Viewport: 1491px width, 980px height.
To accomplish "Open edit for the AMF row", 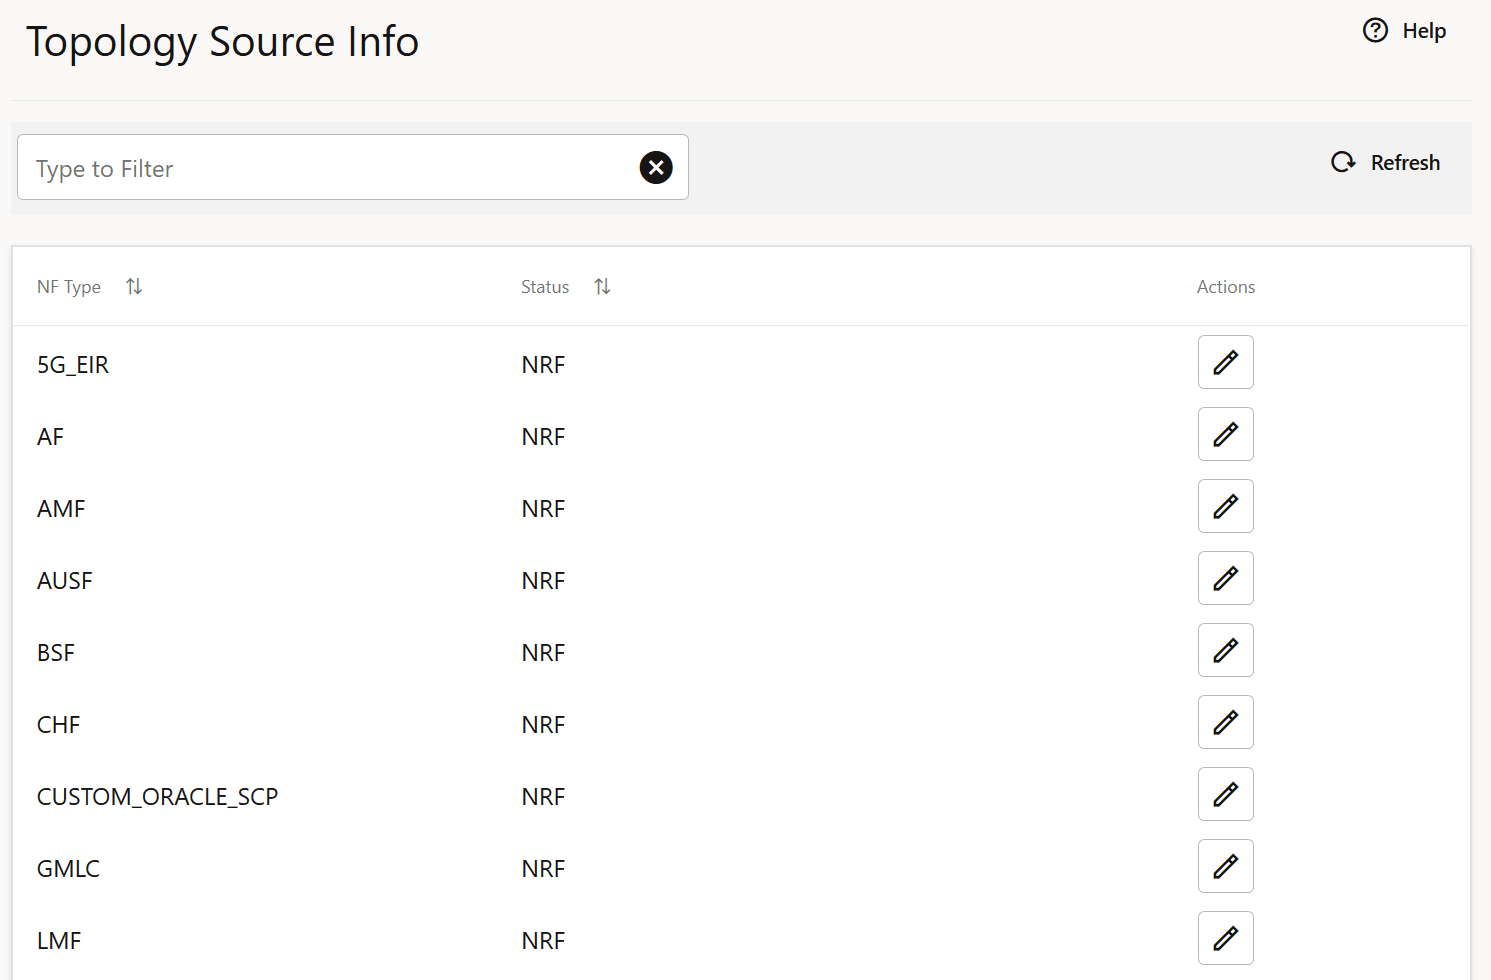I will (1225, 506).
